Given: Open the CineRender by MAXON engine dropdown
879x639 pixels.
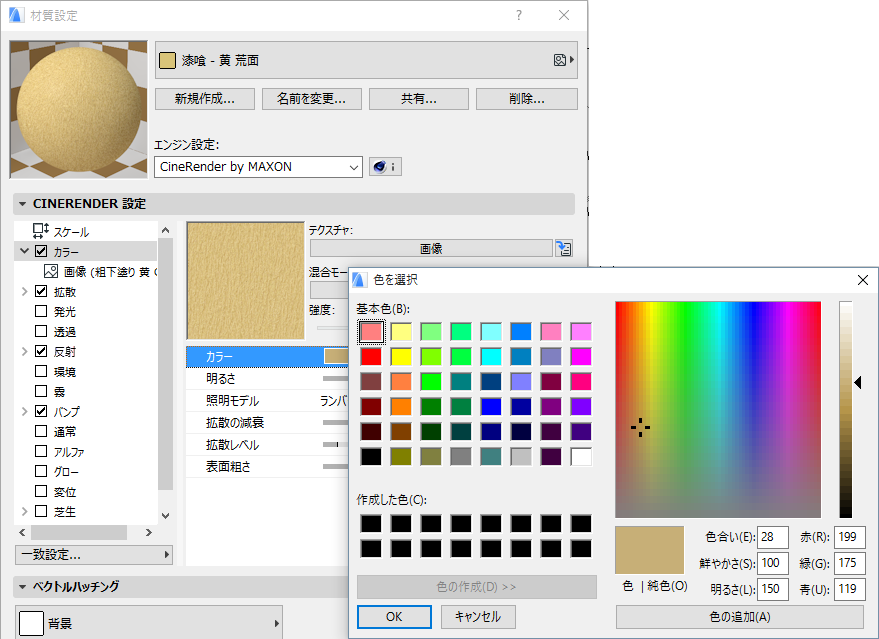Looking at the screenshot, I should point(352,167).
